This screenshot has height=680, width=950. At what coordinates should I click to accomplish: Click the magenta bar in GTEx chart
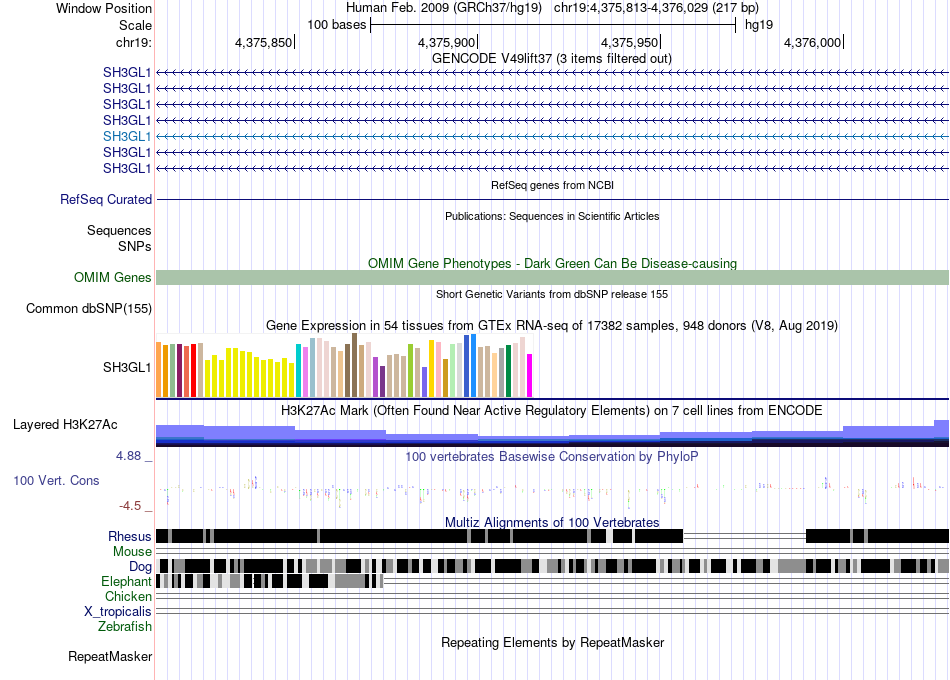530,376
